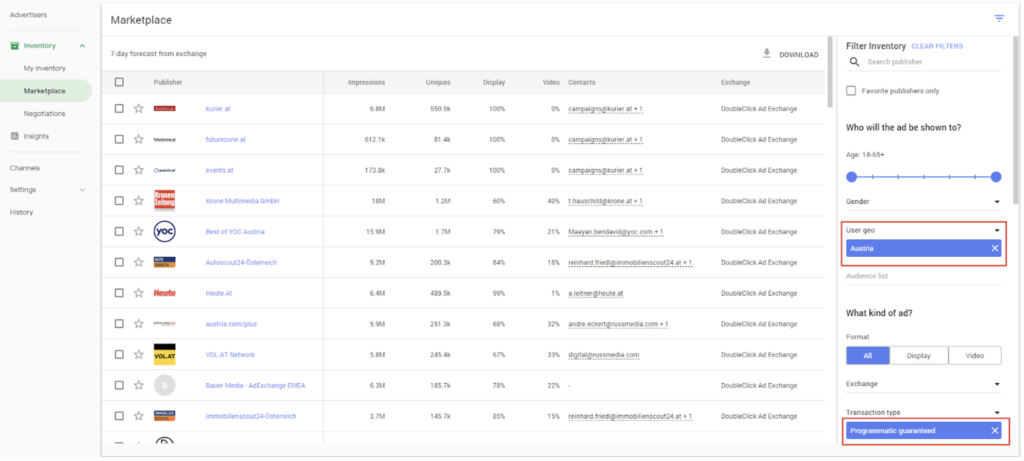Tick the select-all header checkbox

(119, 81)
